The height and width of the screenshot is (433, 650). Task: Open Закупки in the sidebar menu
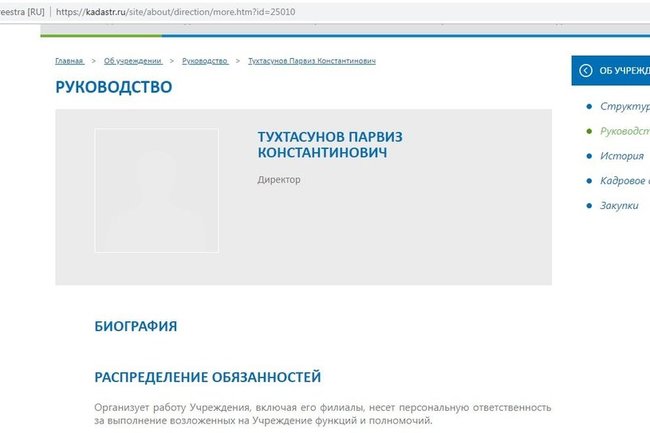click(619, 206)
